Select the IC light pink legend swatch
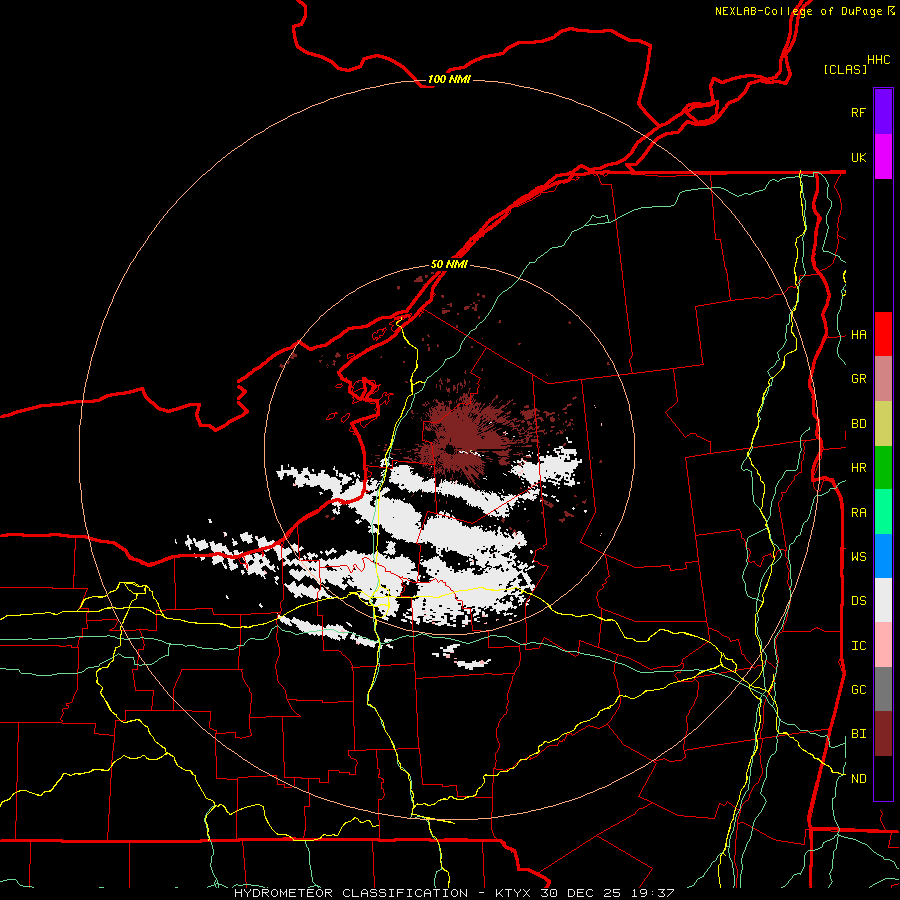This screenshot has height=900, width=900. [883, 645]
